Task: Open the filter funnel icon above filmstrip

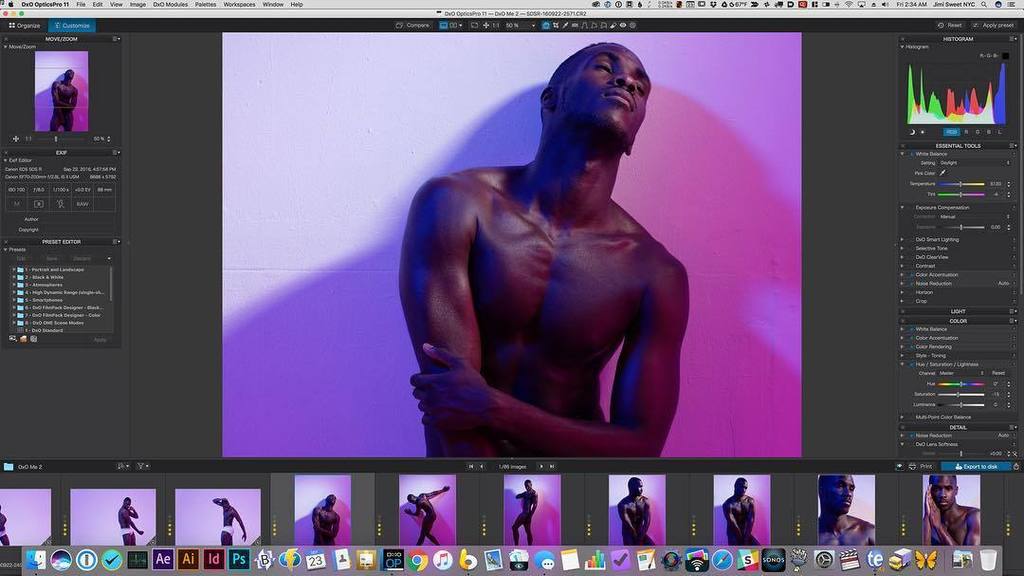Action: coord(142,466)
